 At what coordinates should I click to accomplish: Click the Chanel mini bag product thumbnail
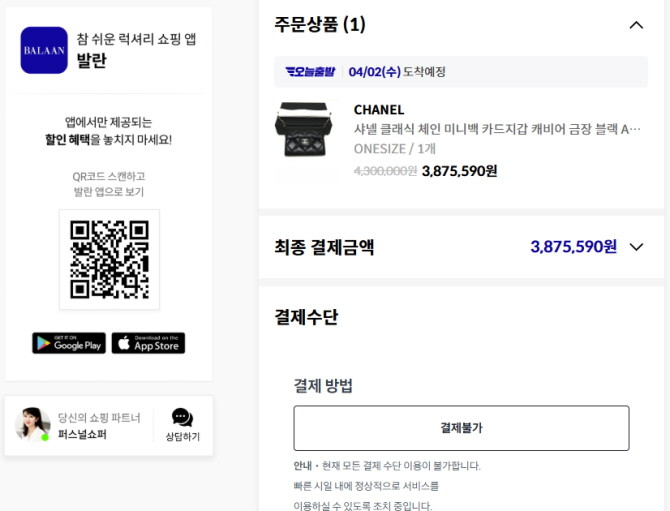pyautogui.click(x=305, y=129)
